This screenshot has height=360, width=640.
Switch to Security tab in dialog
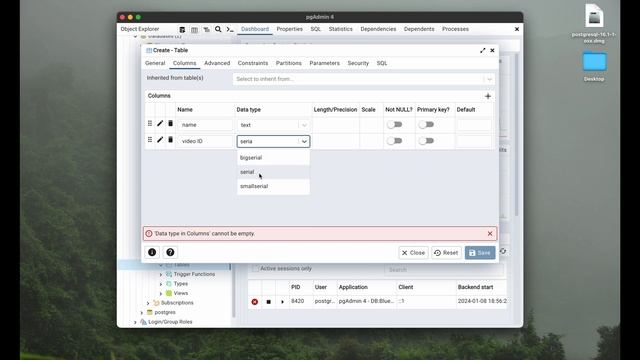(x=358, y=63)
